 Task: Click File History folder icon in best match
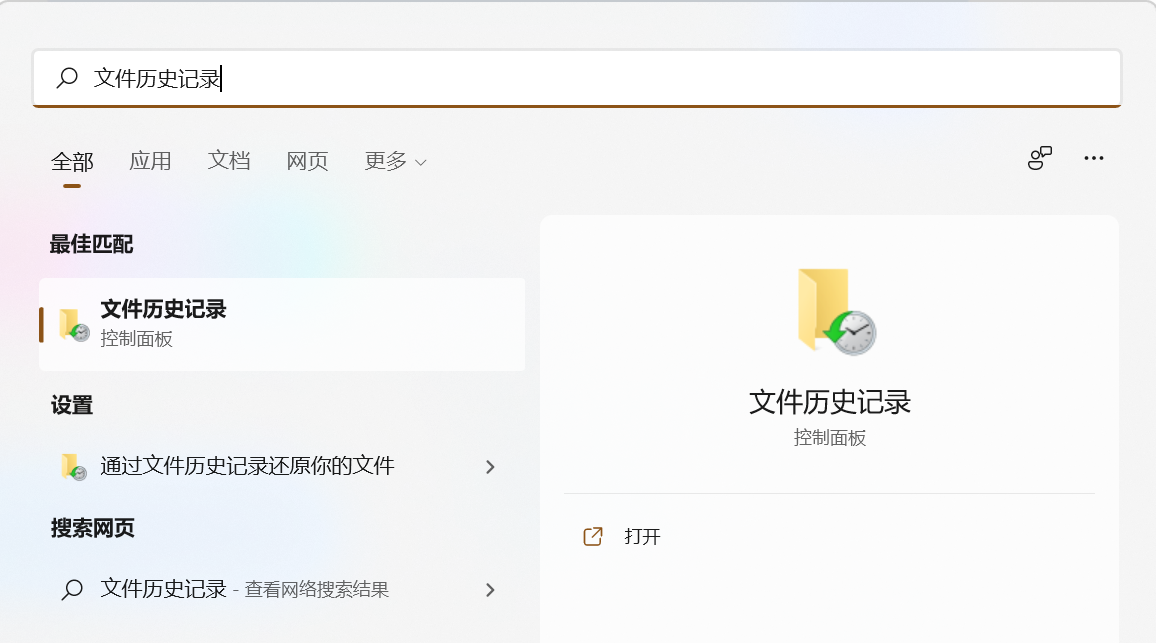tap(74, 325)
